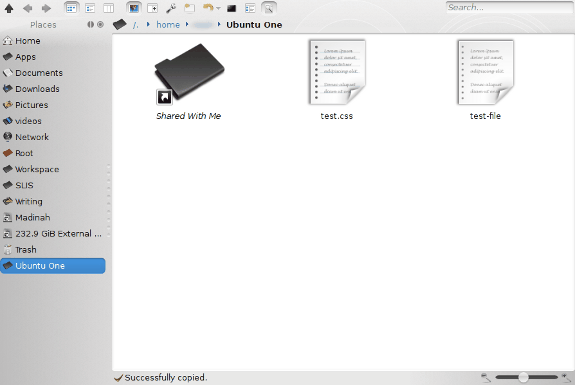Toggle split view in the toolbar
This screenshot has width=575, height=385.
pyautogui.click(x=153, y=8)
